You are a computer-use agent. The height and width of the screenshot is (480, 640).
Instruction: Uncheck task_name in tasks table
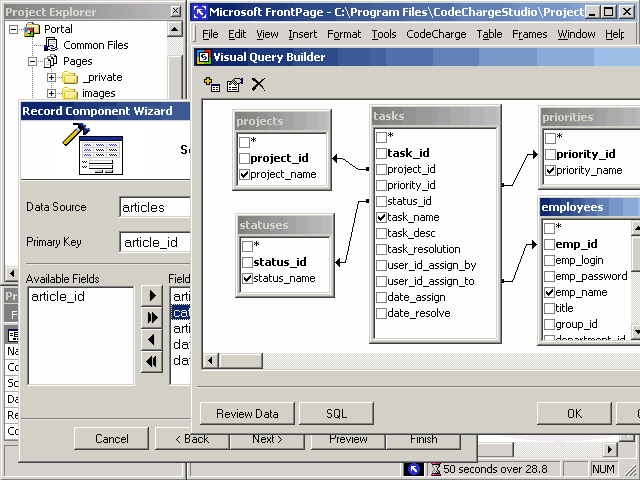click(x=381, y=218)
